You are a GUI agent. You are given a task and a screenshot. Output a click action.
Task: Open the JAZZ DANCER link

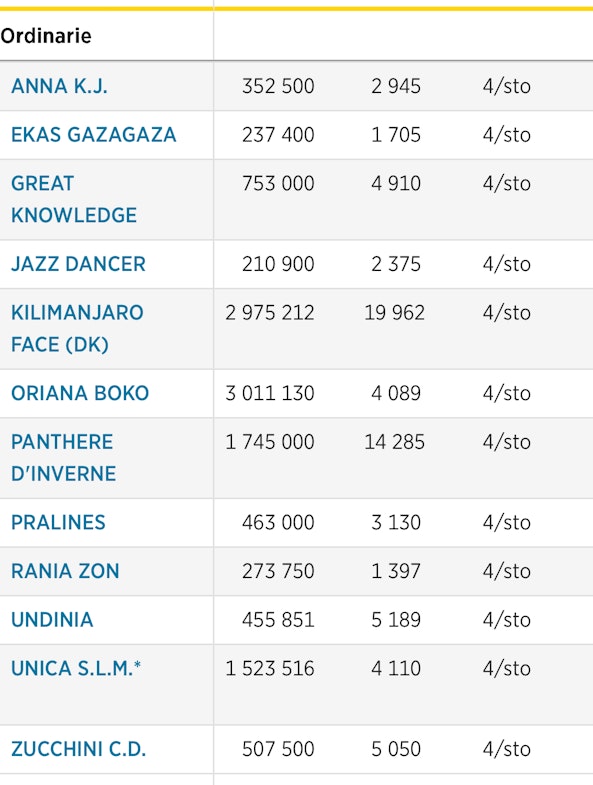click(78, 264)
